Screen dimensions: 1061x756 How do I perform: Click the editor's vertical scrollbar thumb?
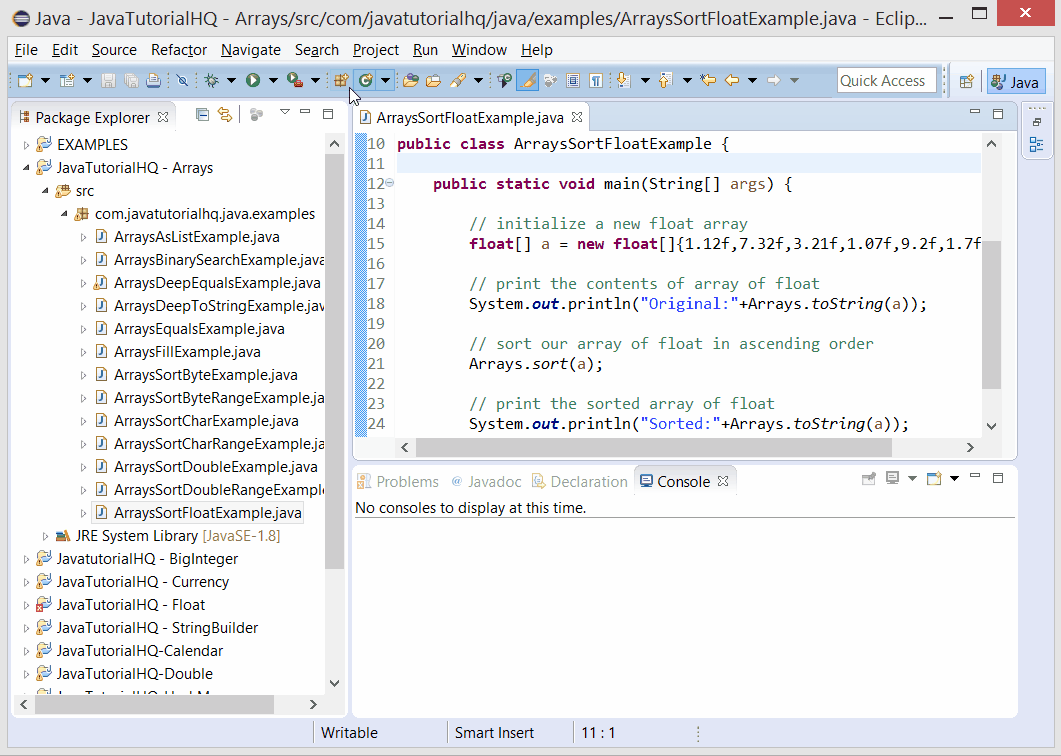pos(991,315)
